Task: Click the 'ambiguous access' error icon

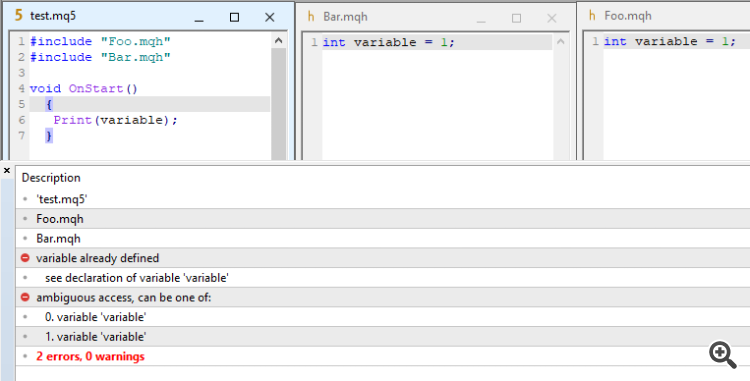Action: pyautogui.click(x=25, y=297)
